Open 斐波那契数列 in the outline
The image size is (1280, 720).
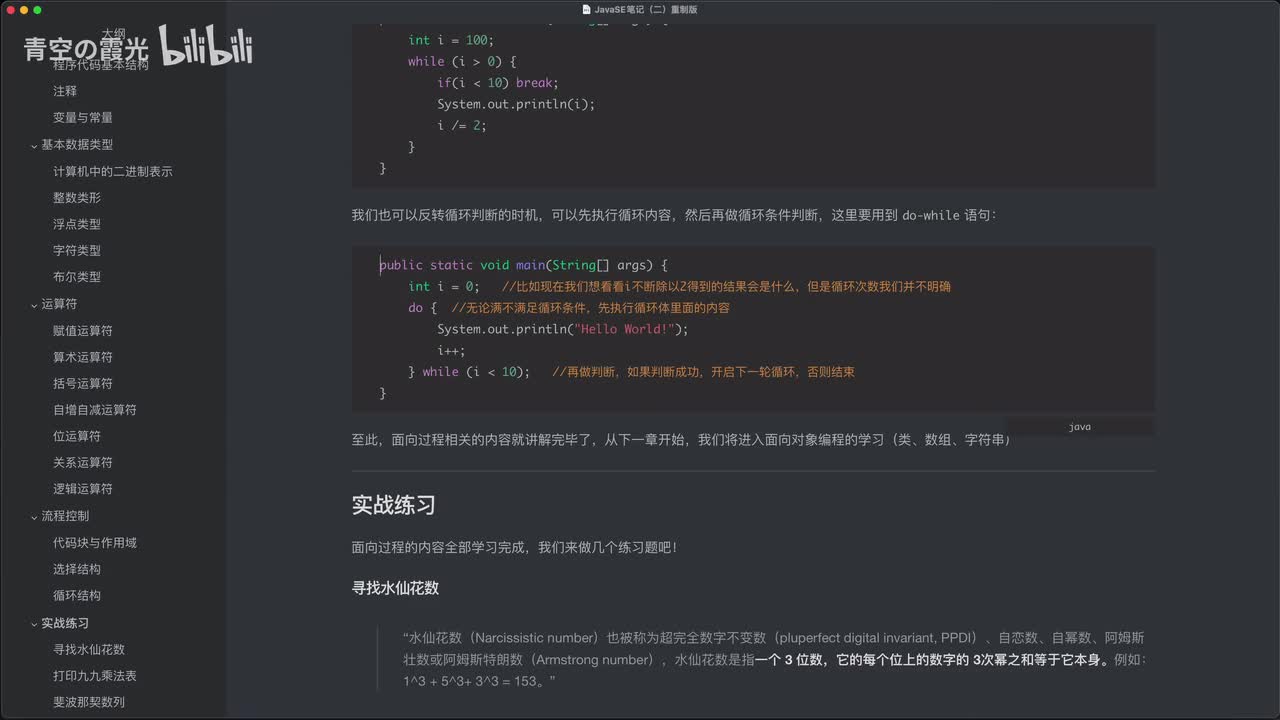89,702
